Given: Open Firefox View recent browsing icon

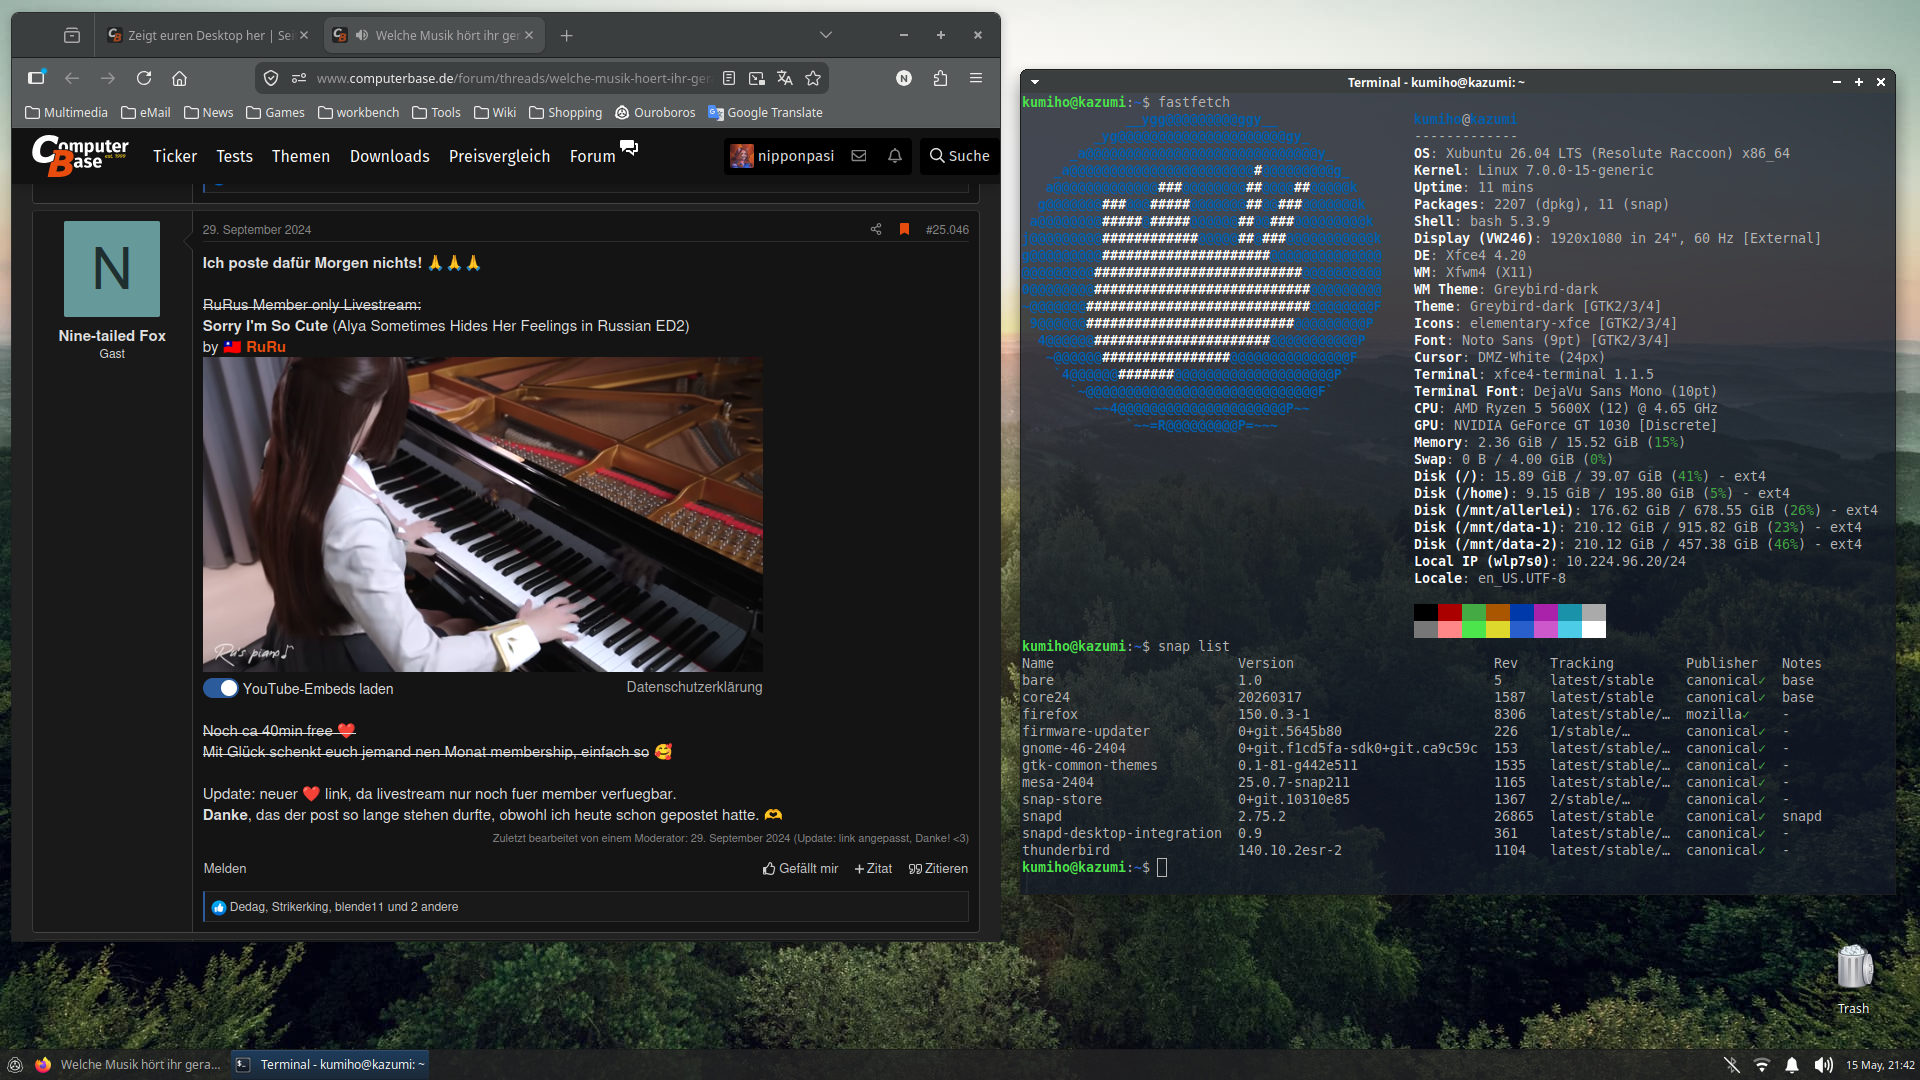Looking at the screenshot, I should click(71, 35).
